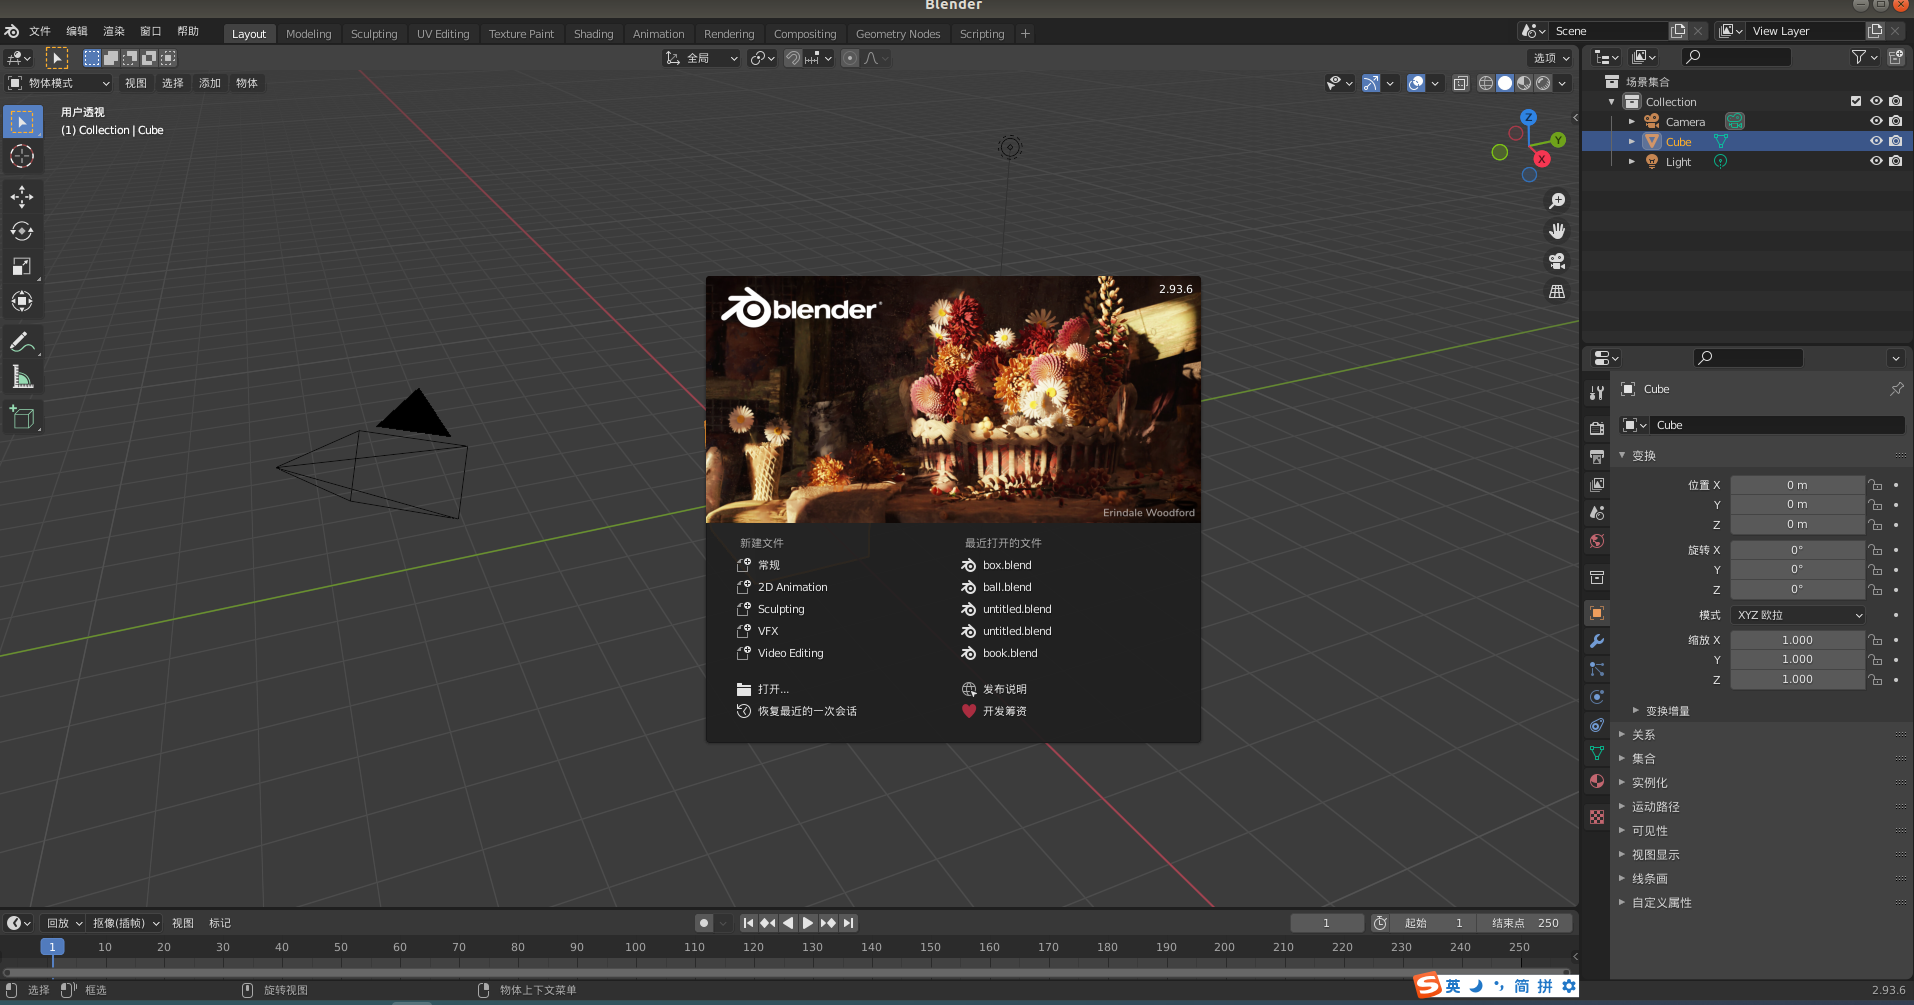This screenshot has width=1914, height=1005.
Task: Open the Tool properties tab
Action: [x=1597, y=393]
